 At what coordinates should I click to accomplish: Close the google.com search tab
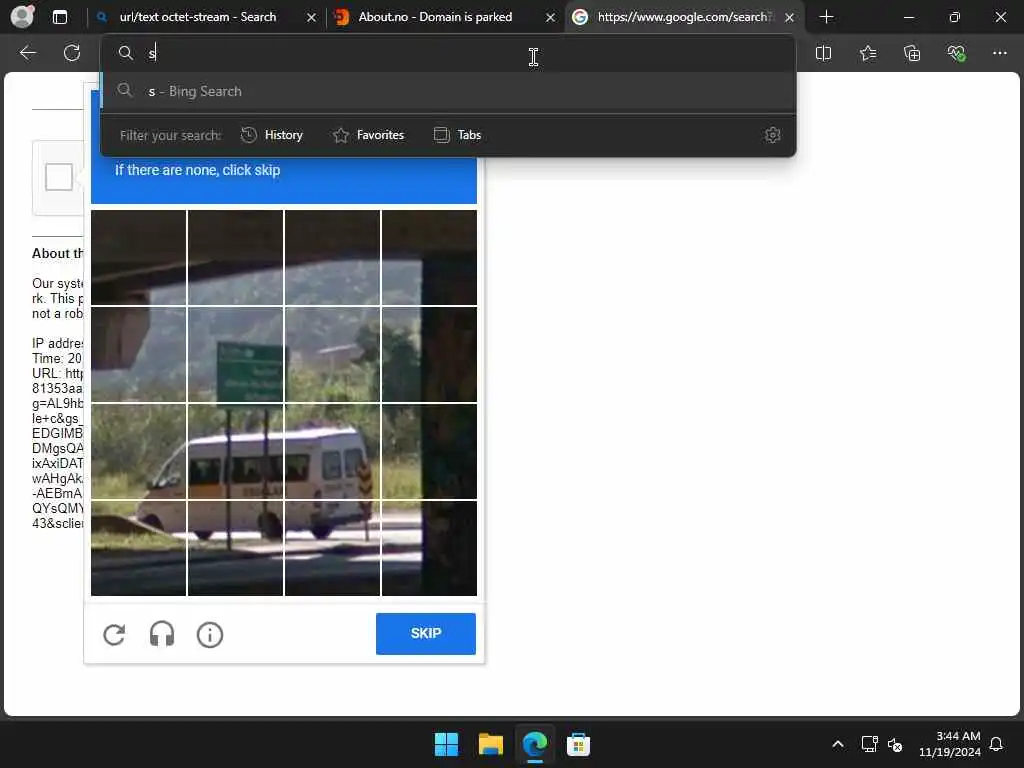click(790, 18)
